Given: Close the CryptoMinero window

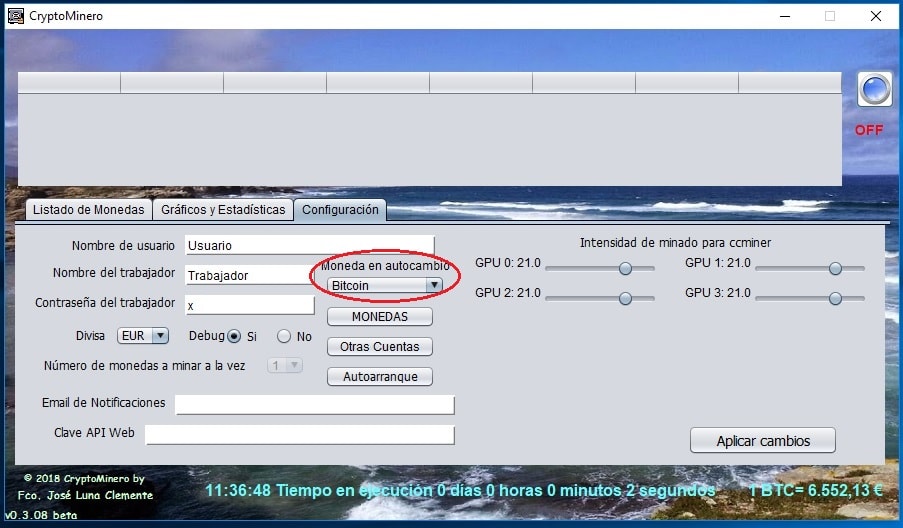Looking at the screenshot, I should [875, 16].
